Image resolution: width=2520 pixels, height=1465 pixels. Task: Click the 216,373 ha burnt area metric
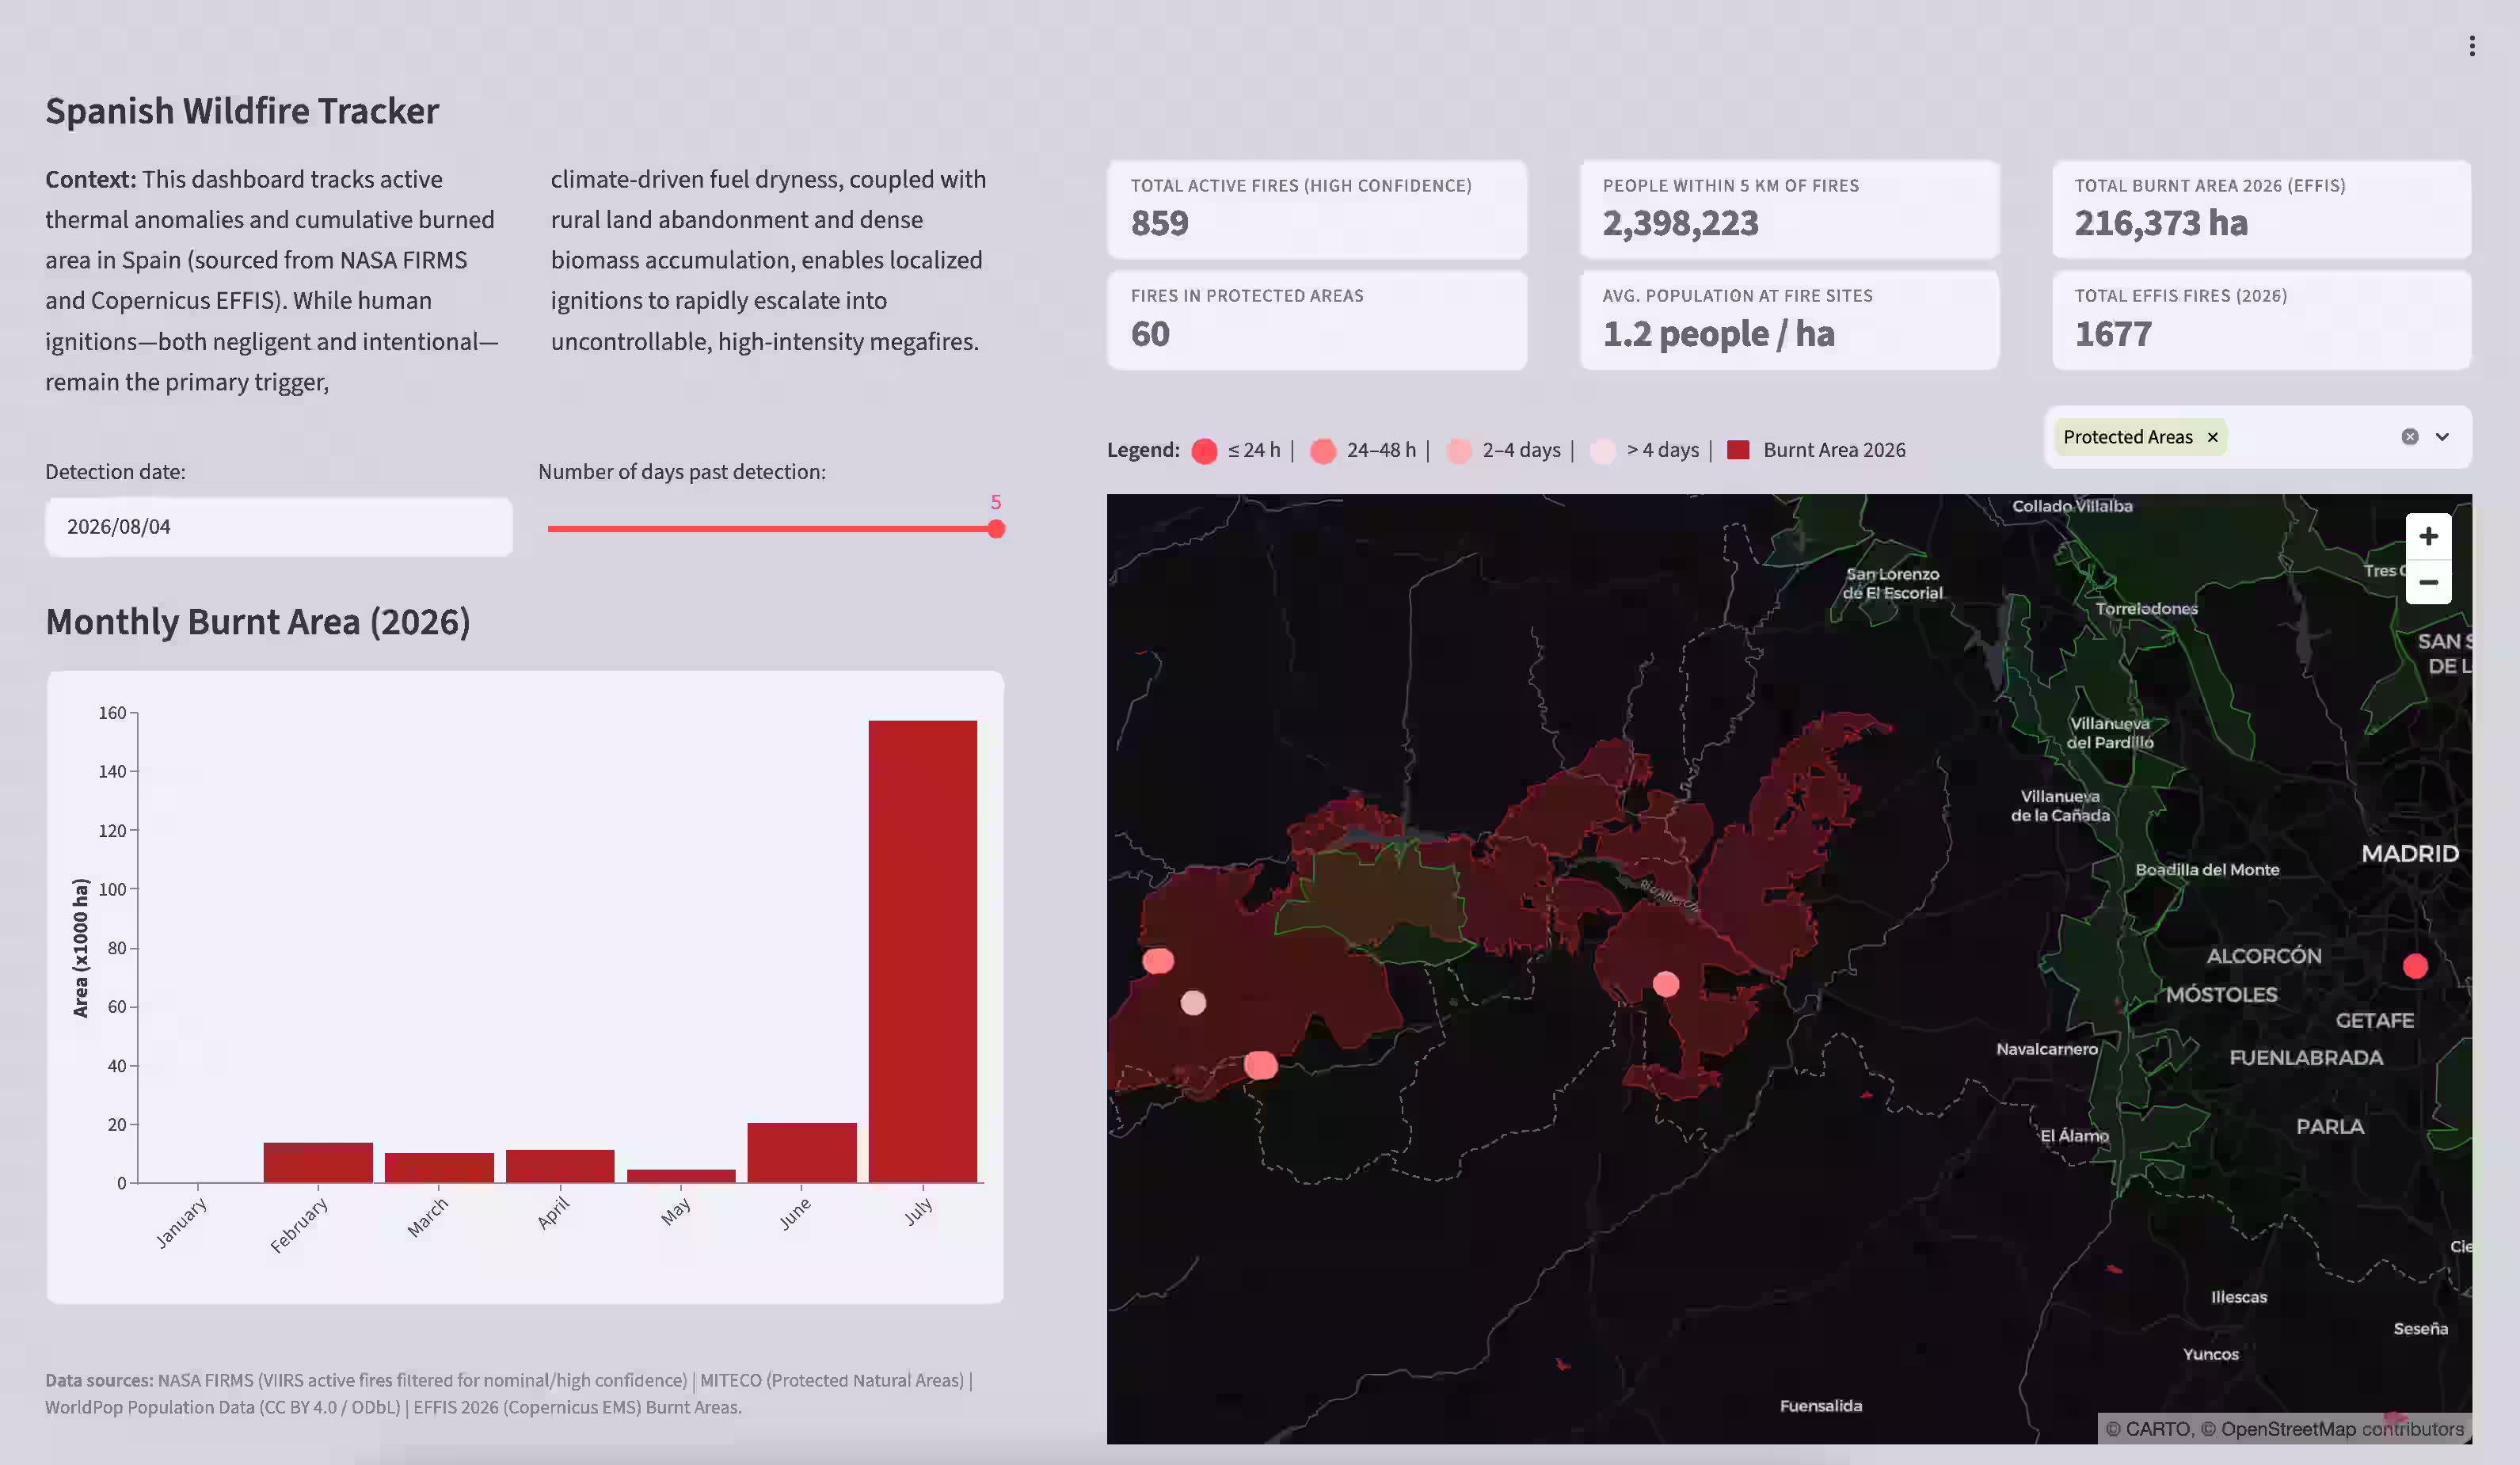click(2161, 223)
